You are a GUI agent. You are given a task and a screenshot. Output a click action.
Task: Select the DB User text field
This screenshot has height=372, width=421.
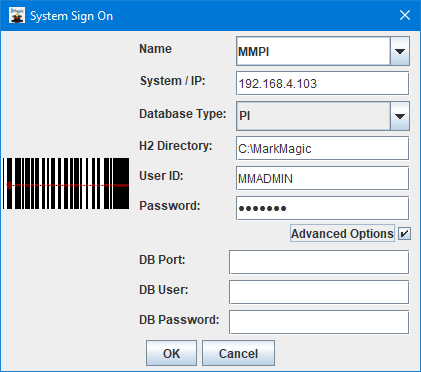coord(319,292)
